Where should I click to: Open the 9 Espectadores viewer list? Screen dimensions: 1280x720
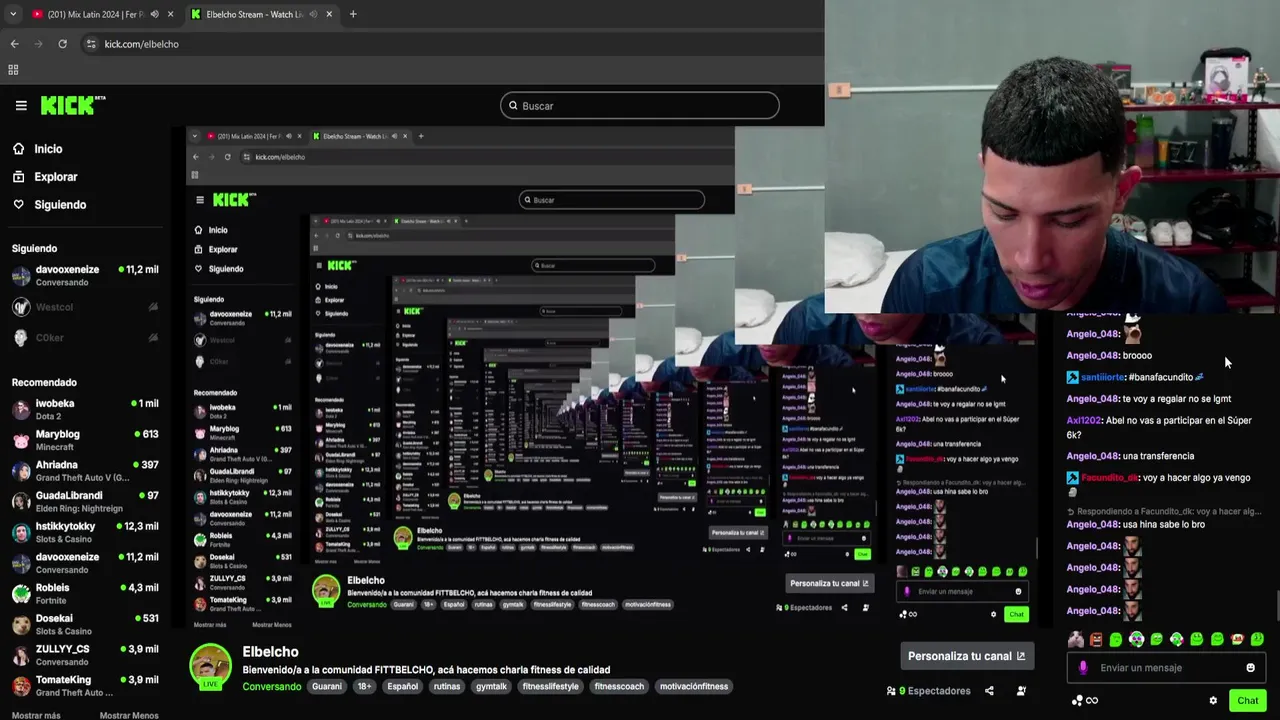point(929,691)
